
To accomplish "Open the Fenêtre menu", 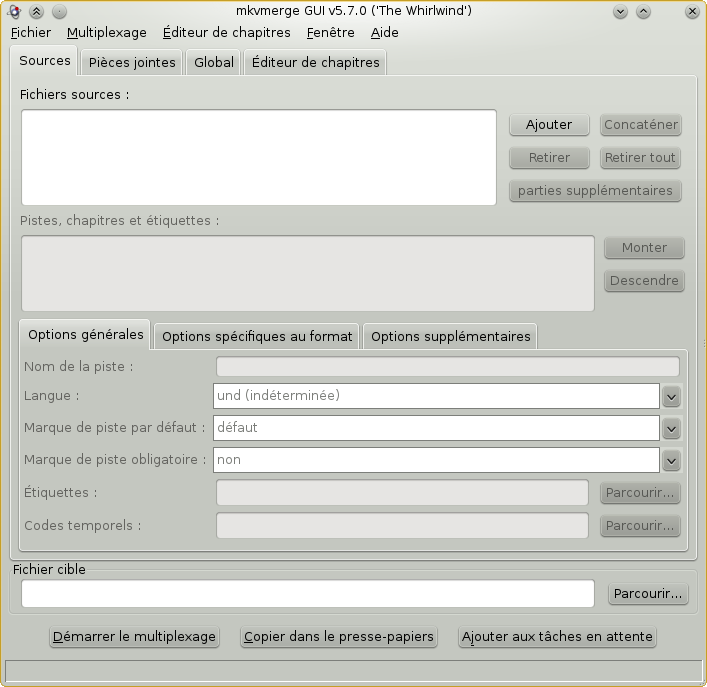I will coord(330,32).
